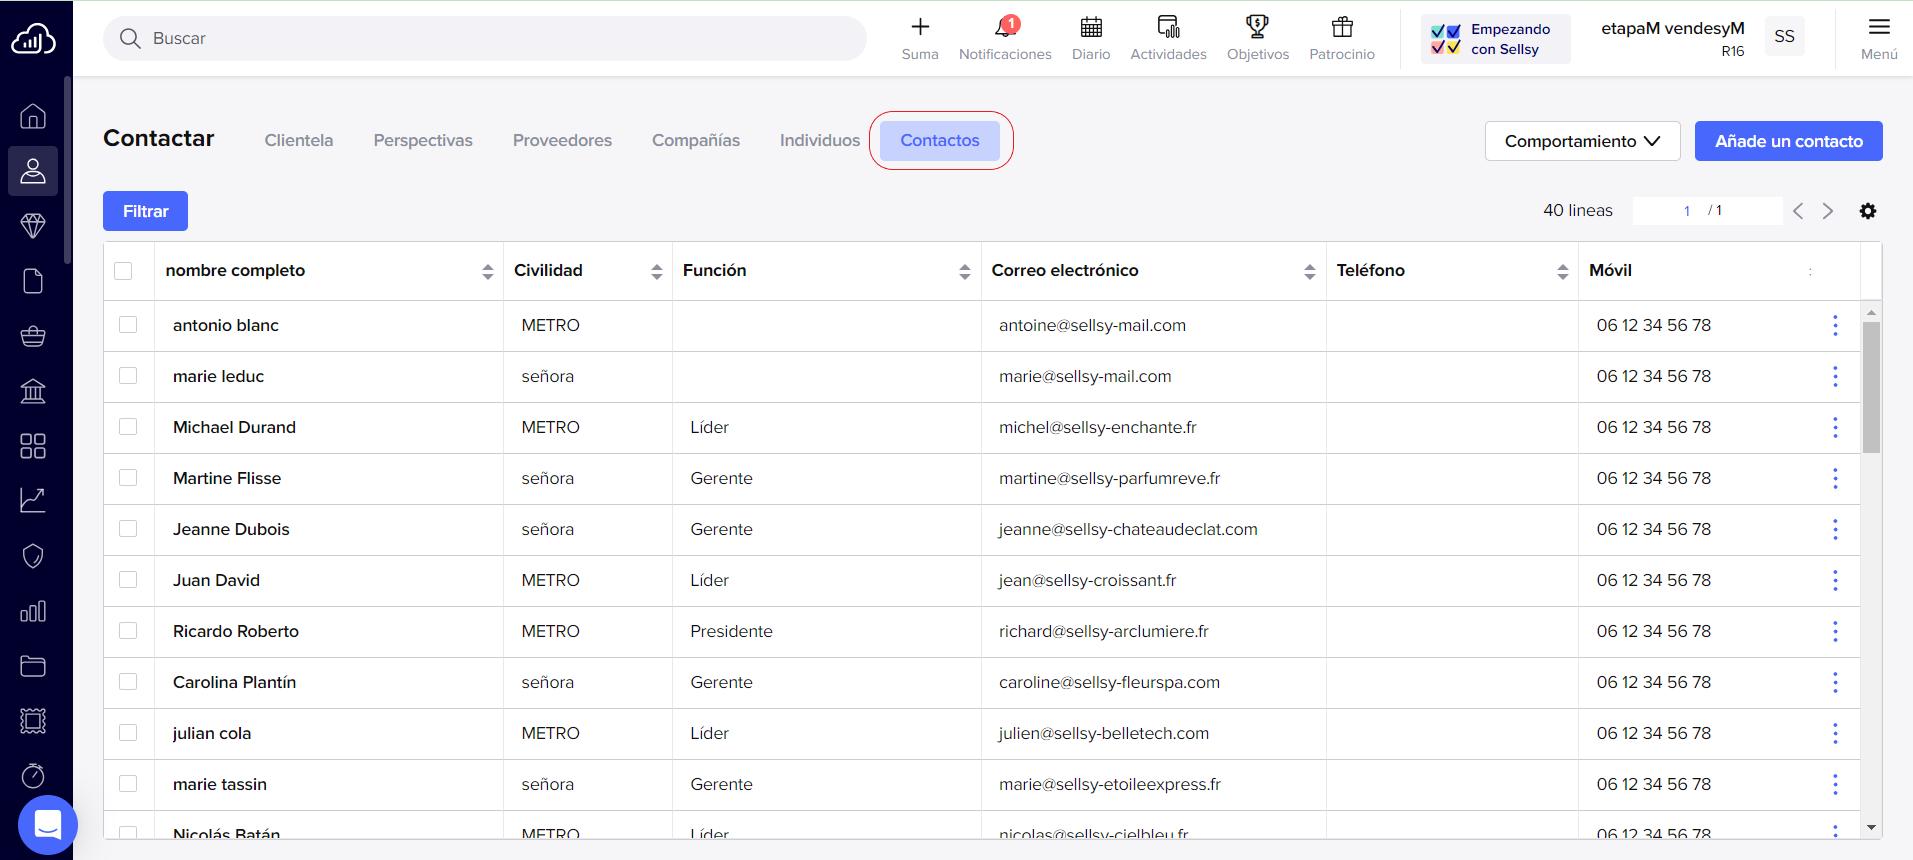Switch to Clientela tab
The width and height of the screenshot is (1913, 860).
point(299,141)
